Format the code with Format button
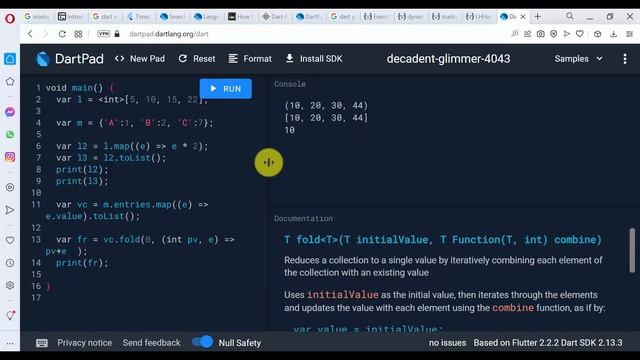 coord(250,59)
